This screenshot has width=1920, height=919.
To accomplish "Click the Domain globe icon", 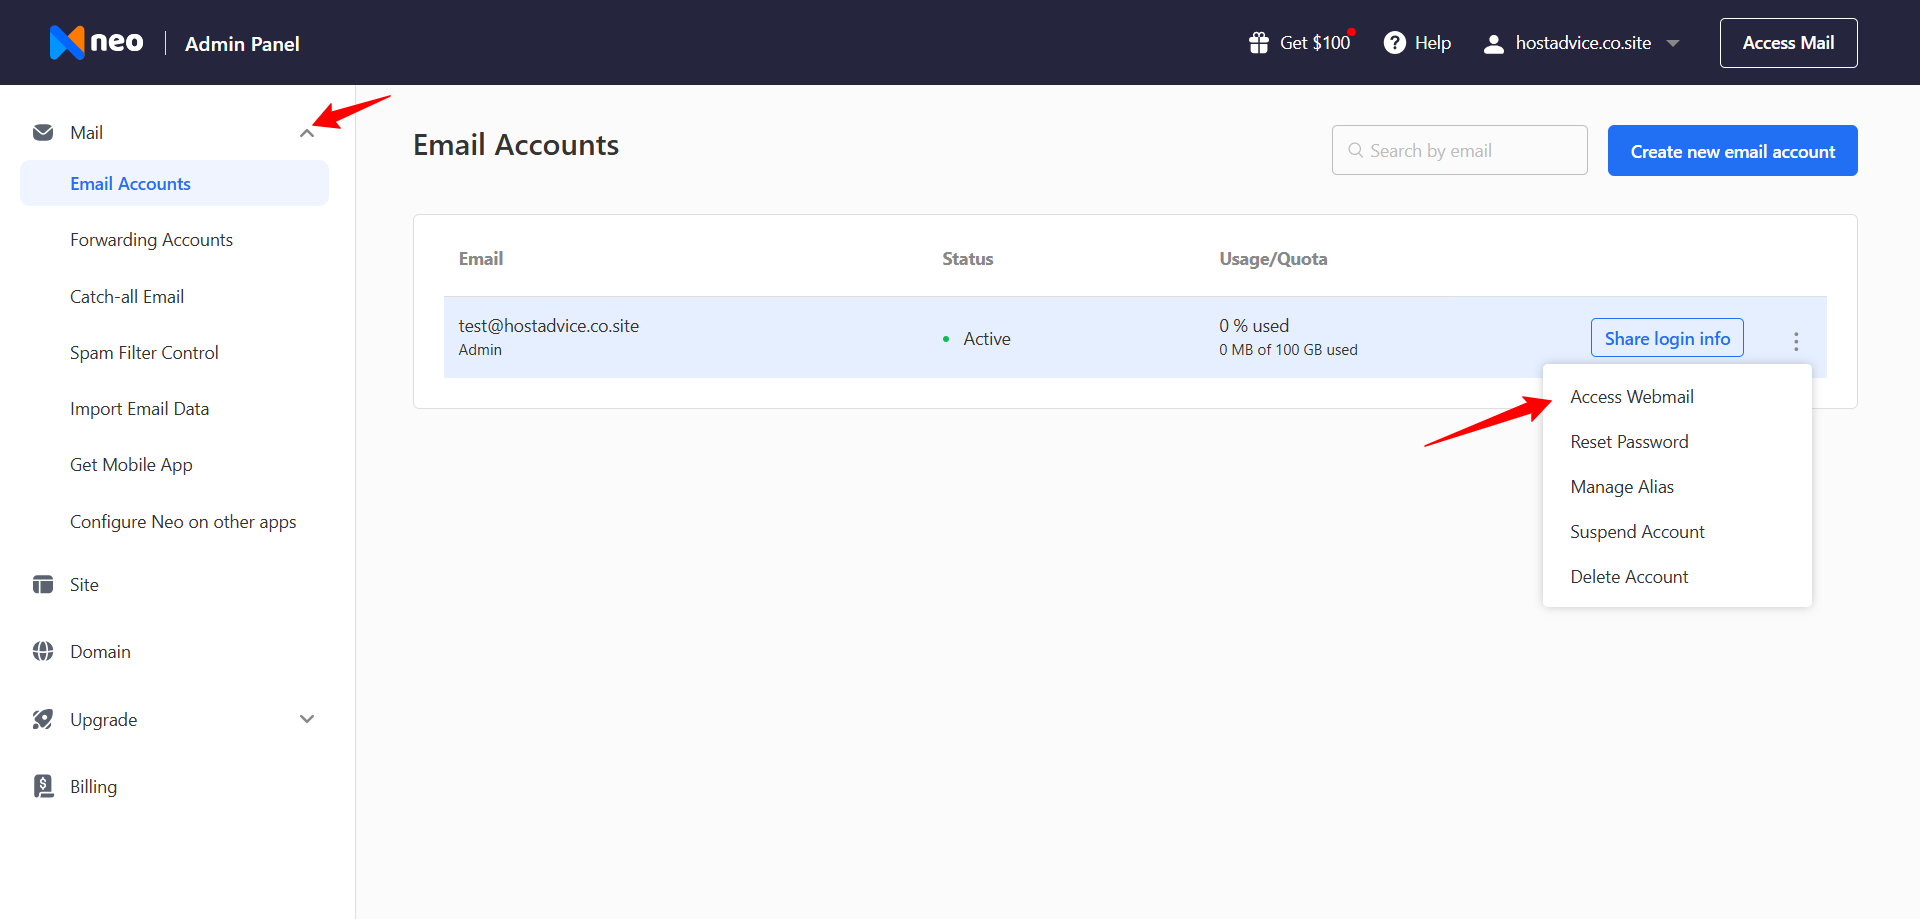I will 43,651.
